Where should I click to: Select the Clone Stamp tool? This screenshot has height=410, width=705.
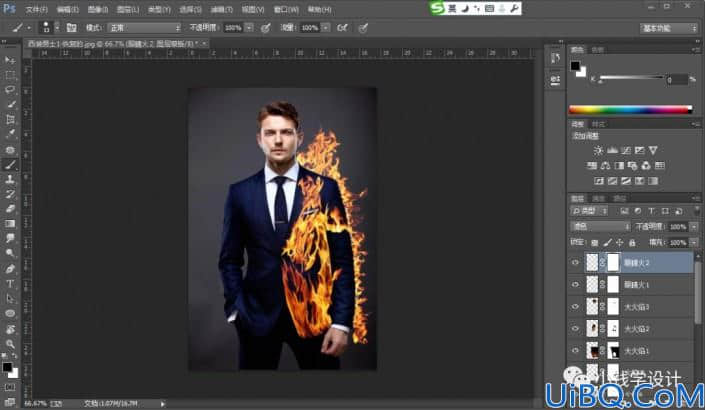pos(10,179)
